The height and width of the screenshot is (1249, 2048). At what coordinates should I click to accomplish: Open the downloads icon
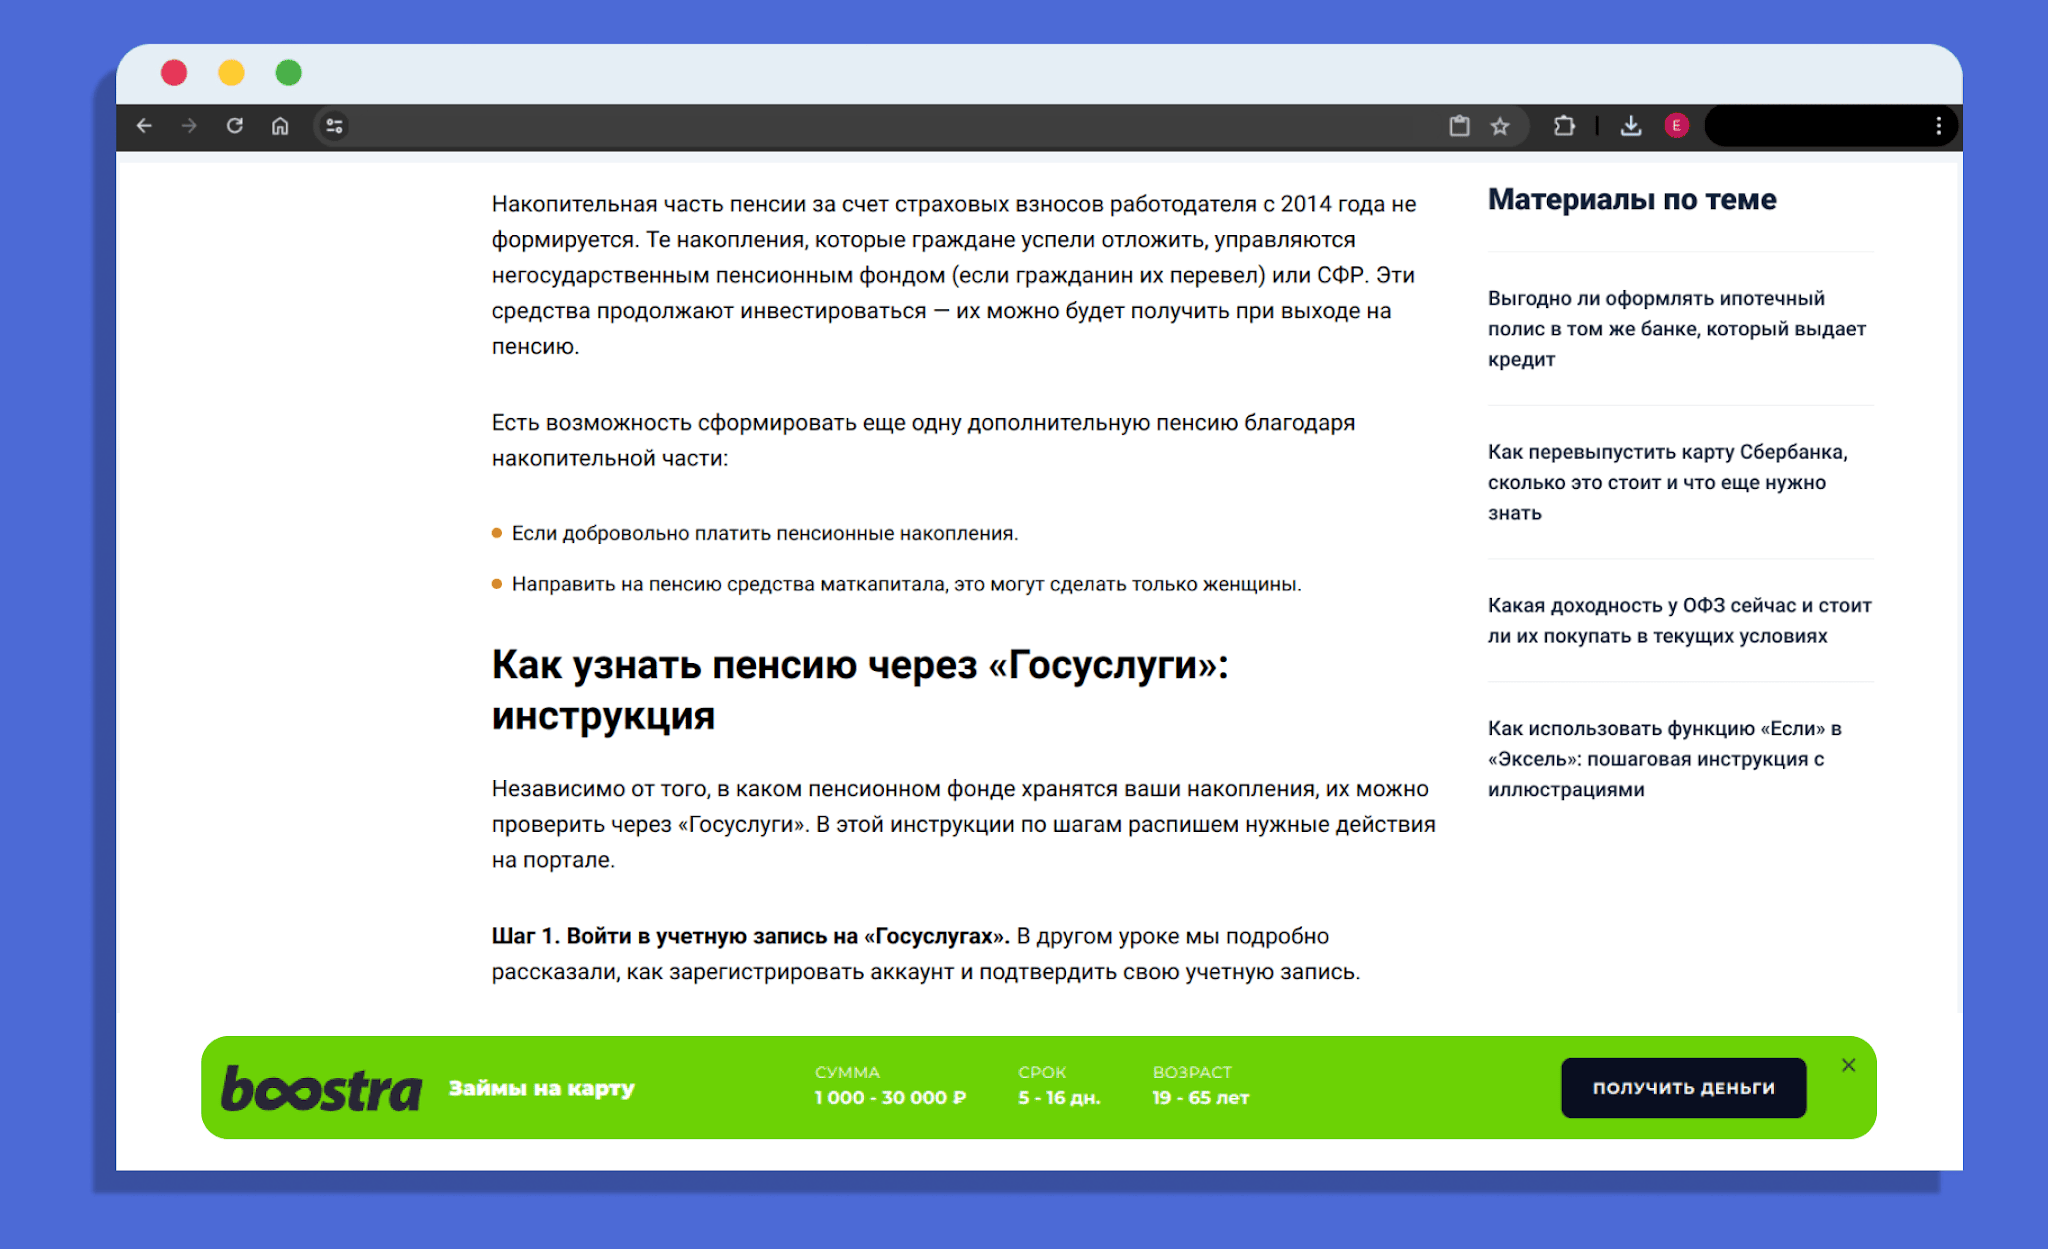[1631, 126]
